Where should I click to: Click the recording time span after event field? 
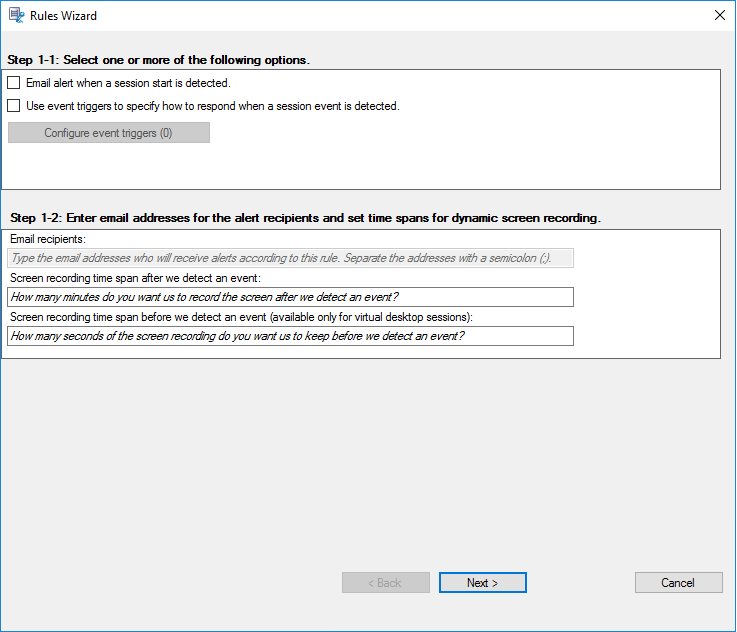291,297
